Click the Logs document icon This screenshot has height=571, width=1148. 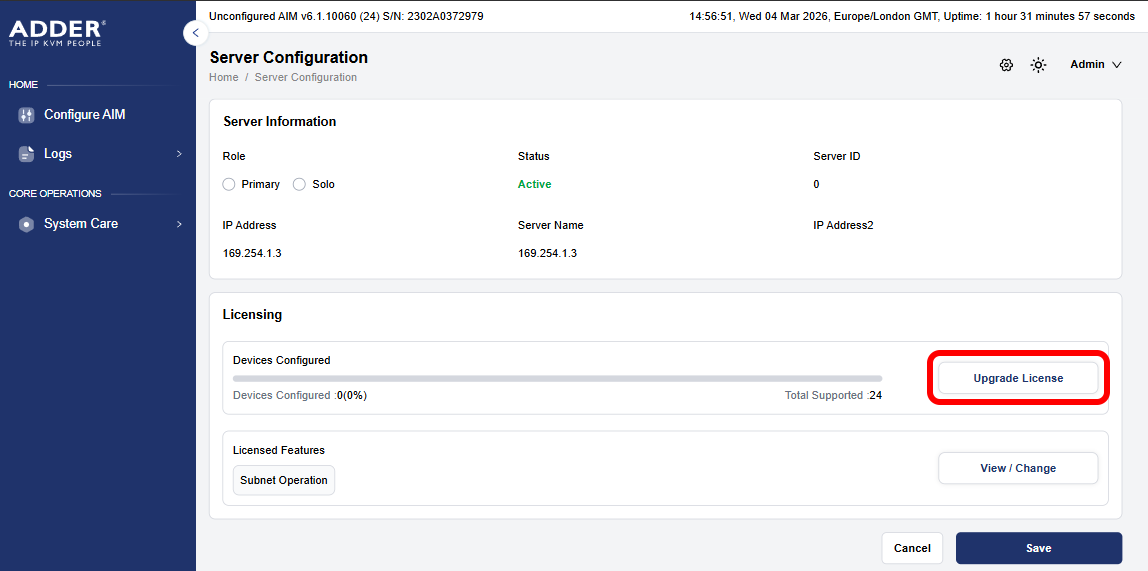pyautogui.click(x=26, y=154)
